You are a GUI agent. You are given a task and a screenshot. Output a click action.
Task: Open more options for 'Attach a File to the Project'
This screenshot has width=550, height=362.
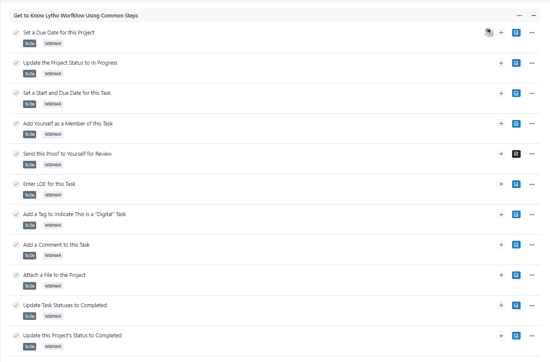(x=532, y=275)
